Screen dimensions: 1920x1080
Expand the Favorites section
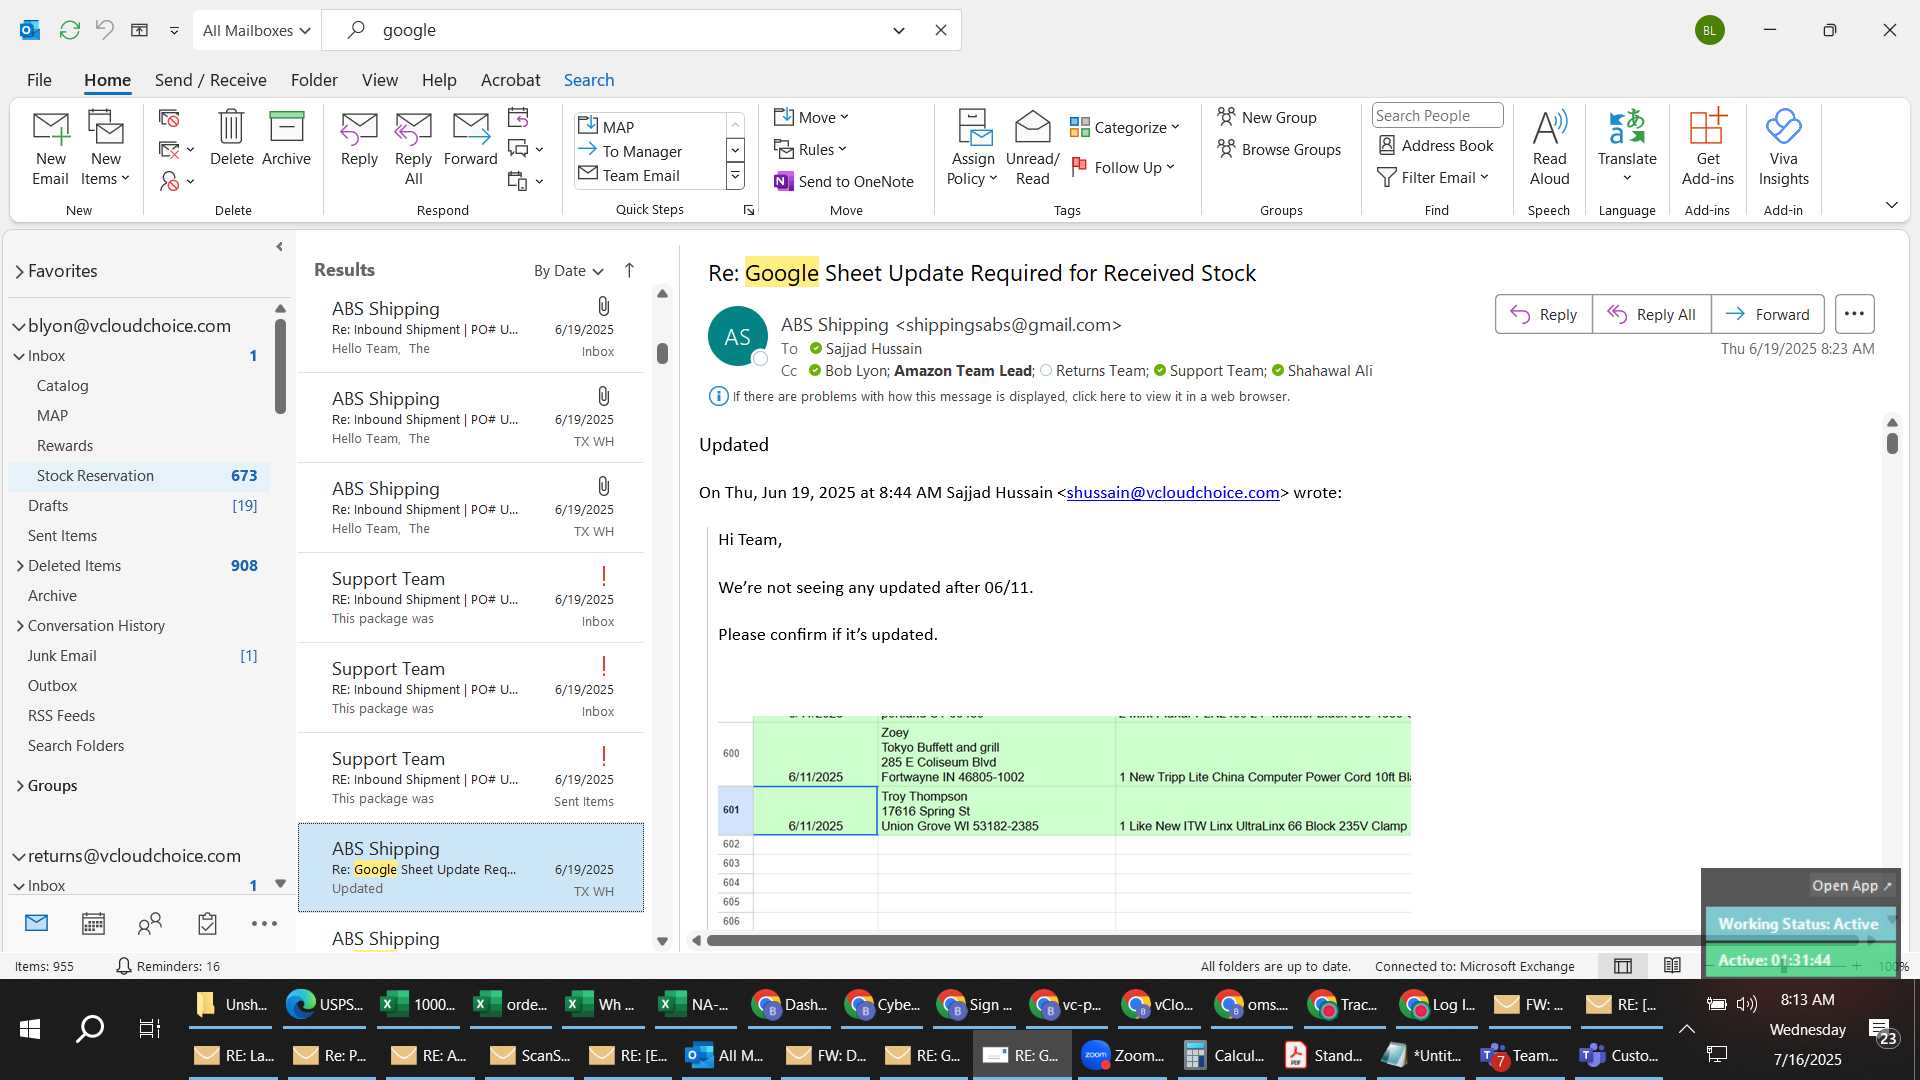pyautogui.click(x=19, y=271)
